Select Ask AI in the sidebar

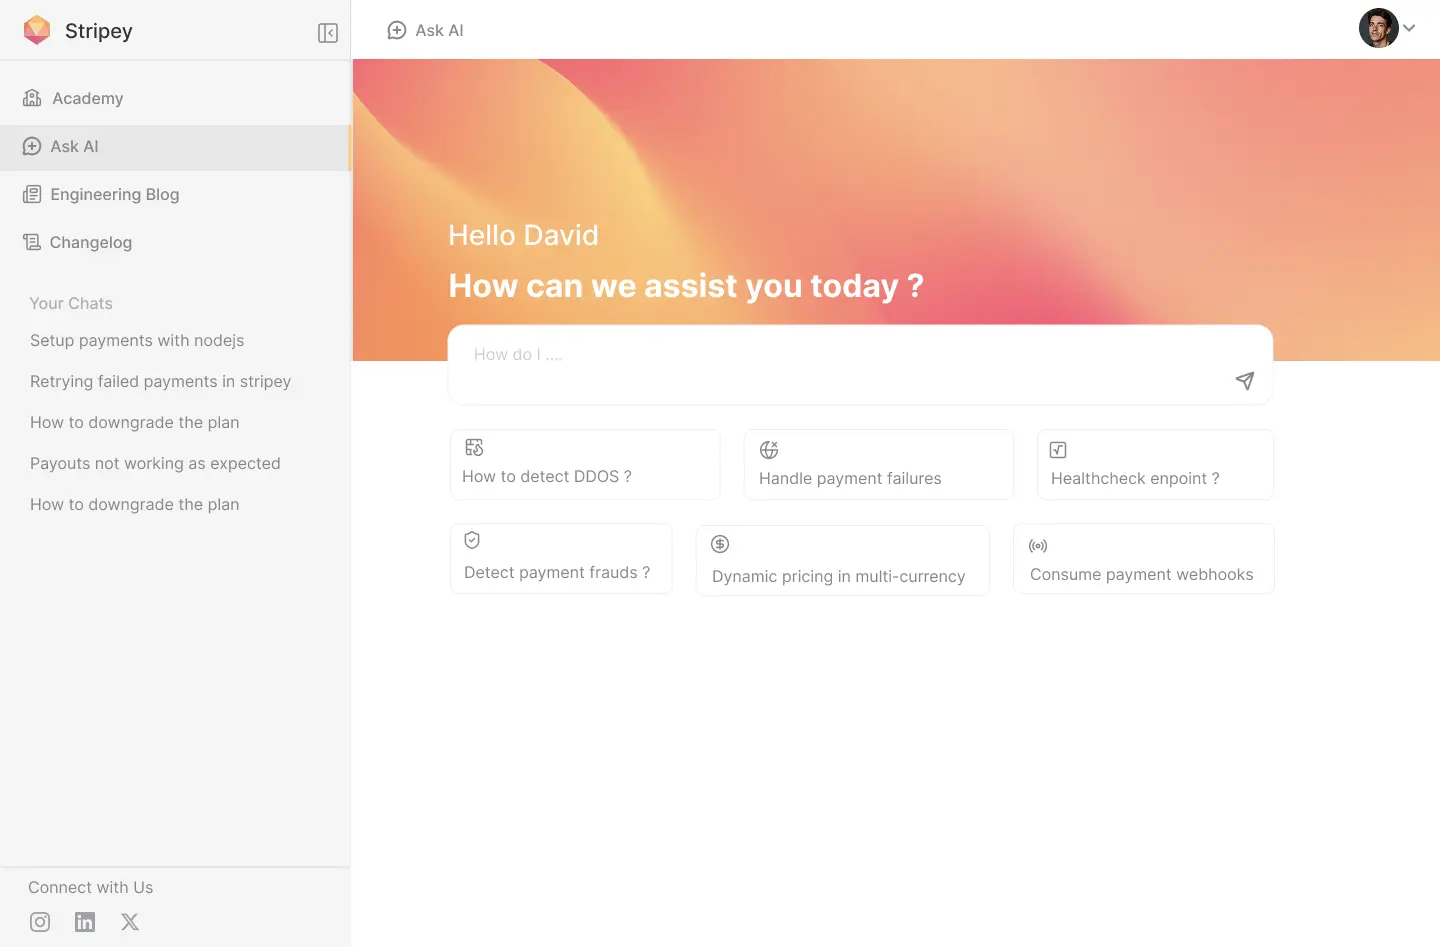(176, 146)
